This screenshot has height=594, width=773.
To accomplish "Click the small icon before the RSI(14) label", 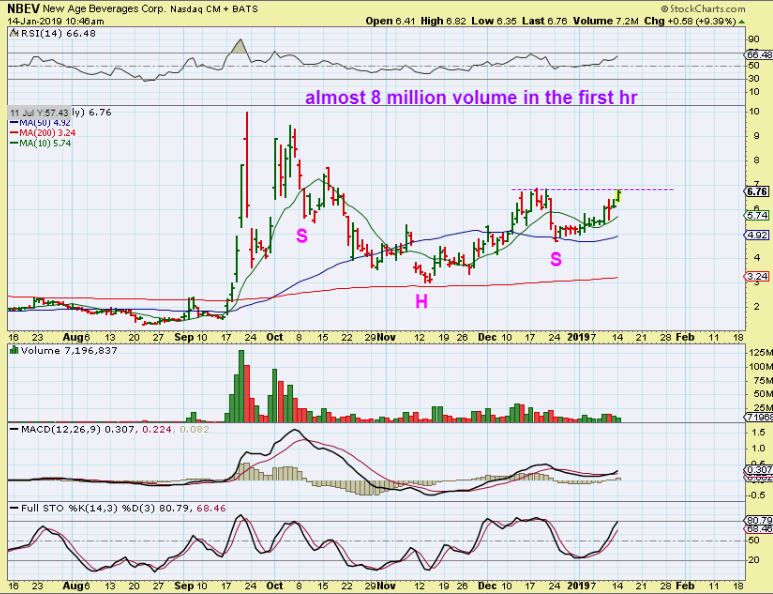I will [14, 34].
